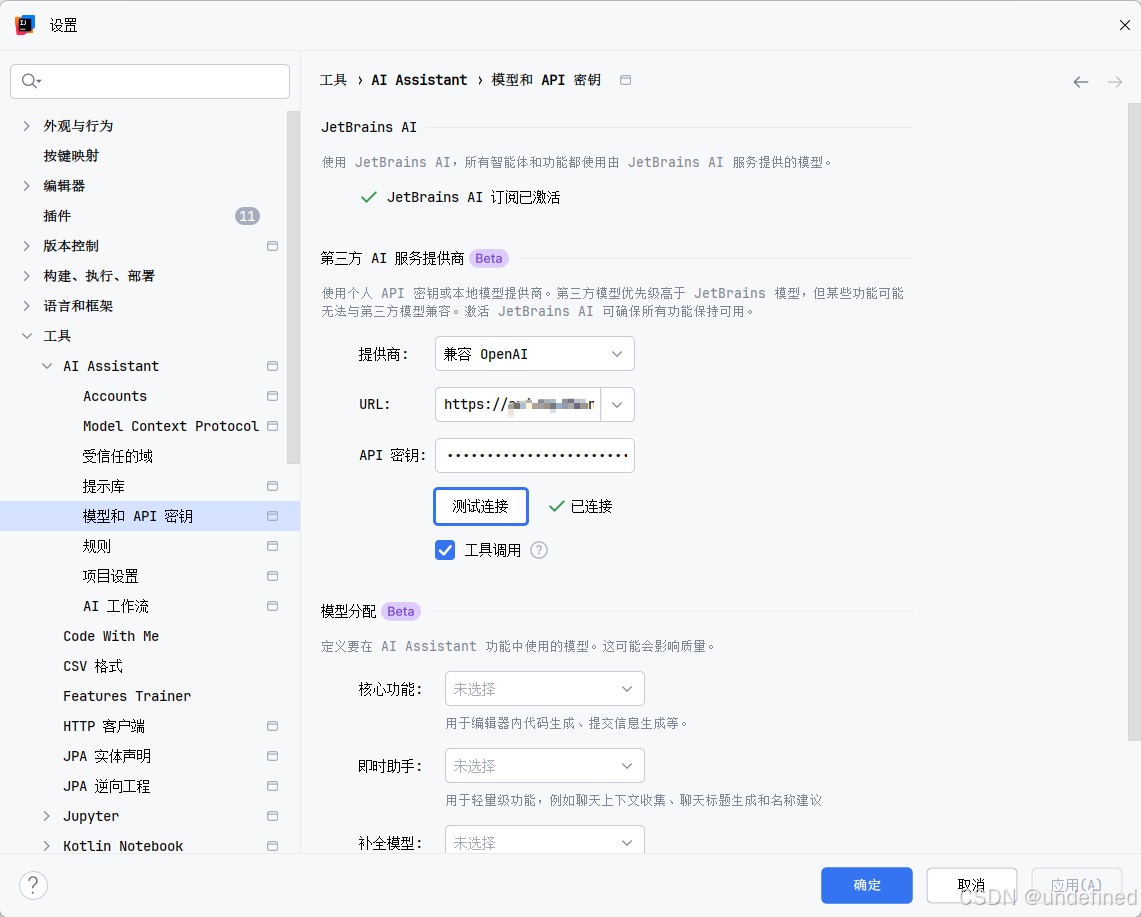Click the project icon on AI Assistant row

272,366
